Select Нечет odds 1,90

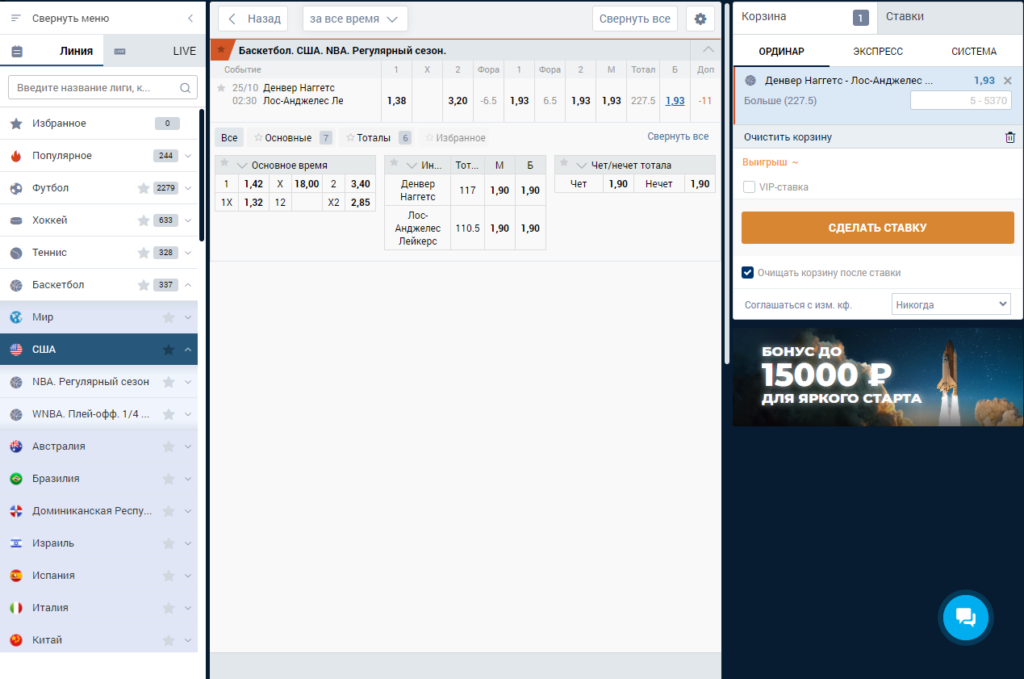699,184
